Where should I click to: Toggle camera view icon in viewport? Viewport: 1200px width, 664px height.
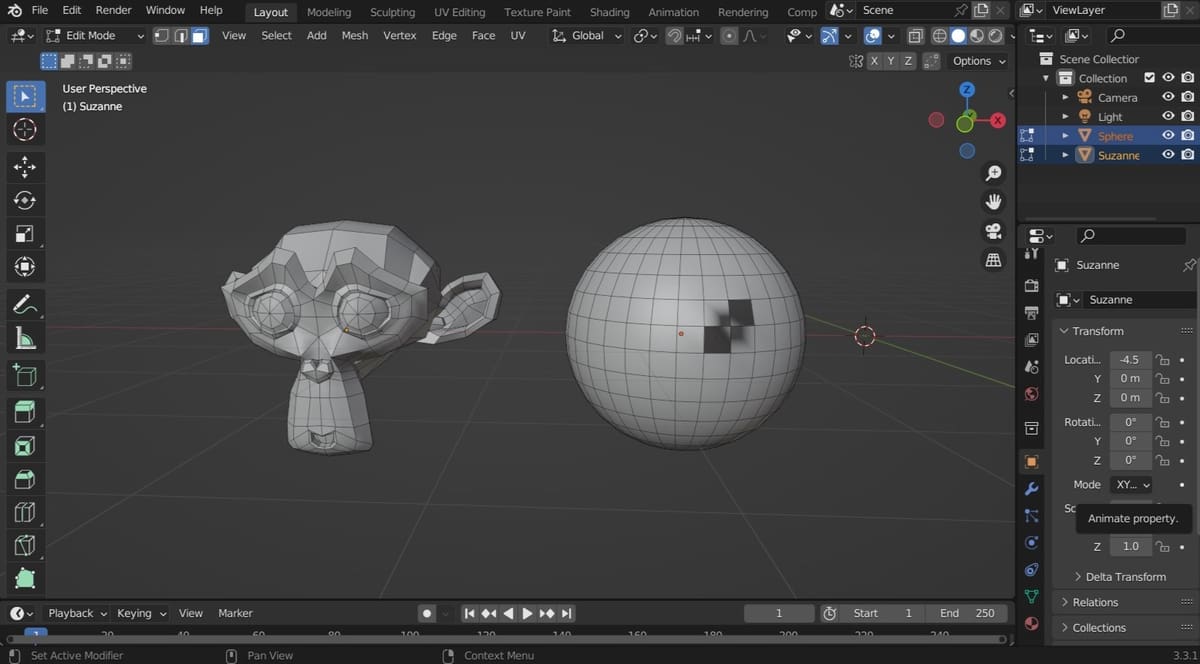coord(993,231)
